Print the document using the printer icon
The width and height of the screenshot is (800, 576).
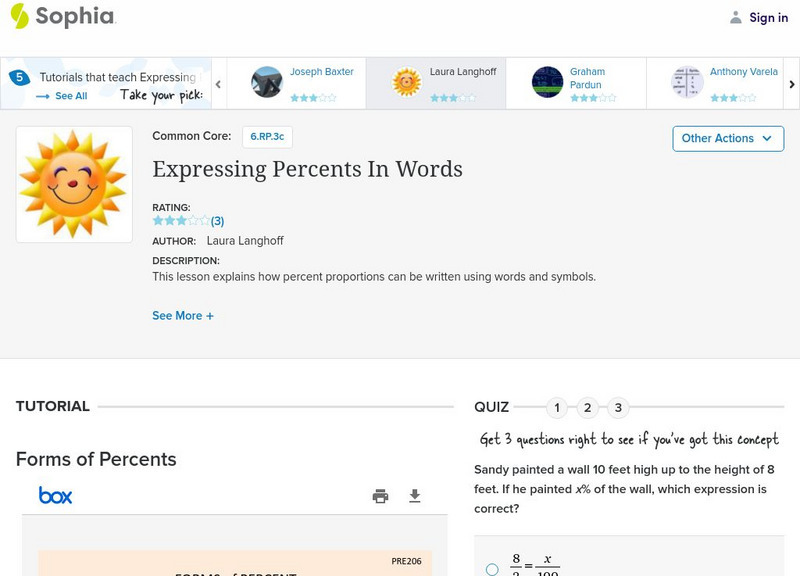pyautogui.click(x=380, y=496)
